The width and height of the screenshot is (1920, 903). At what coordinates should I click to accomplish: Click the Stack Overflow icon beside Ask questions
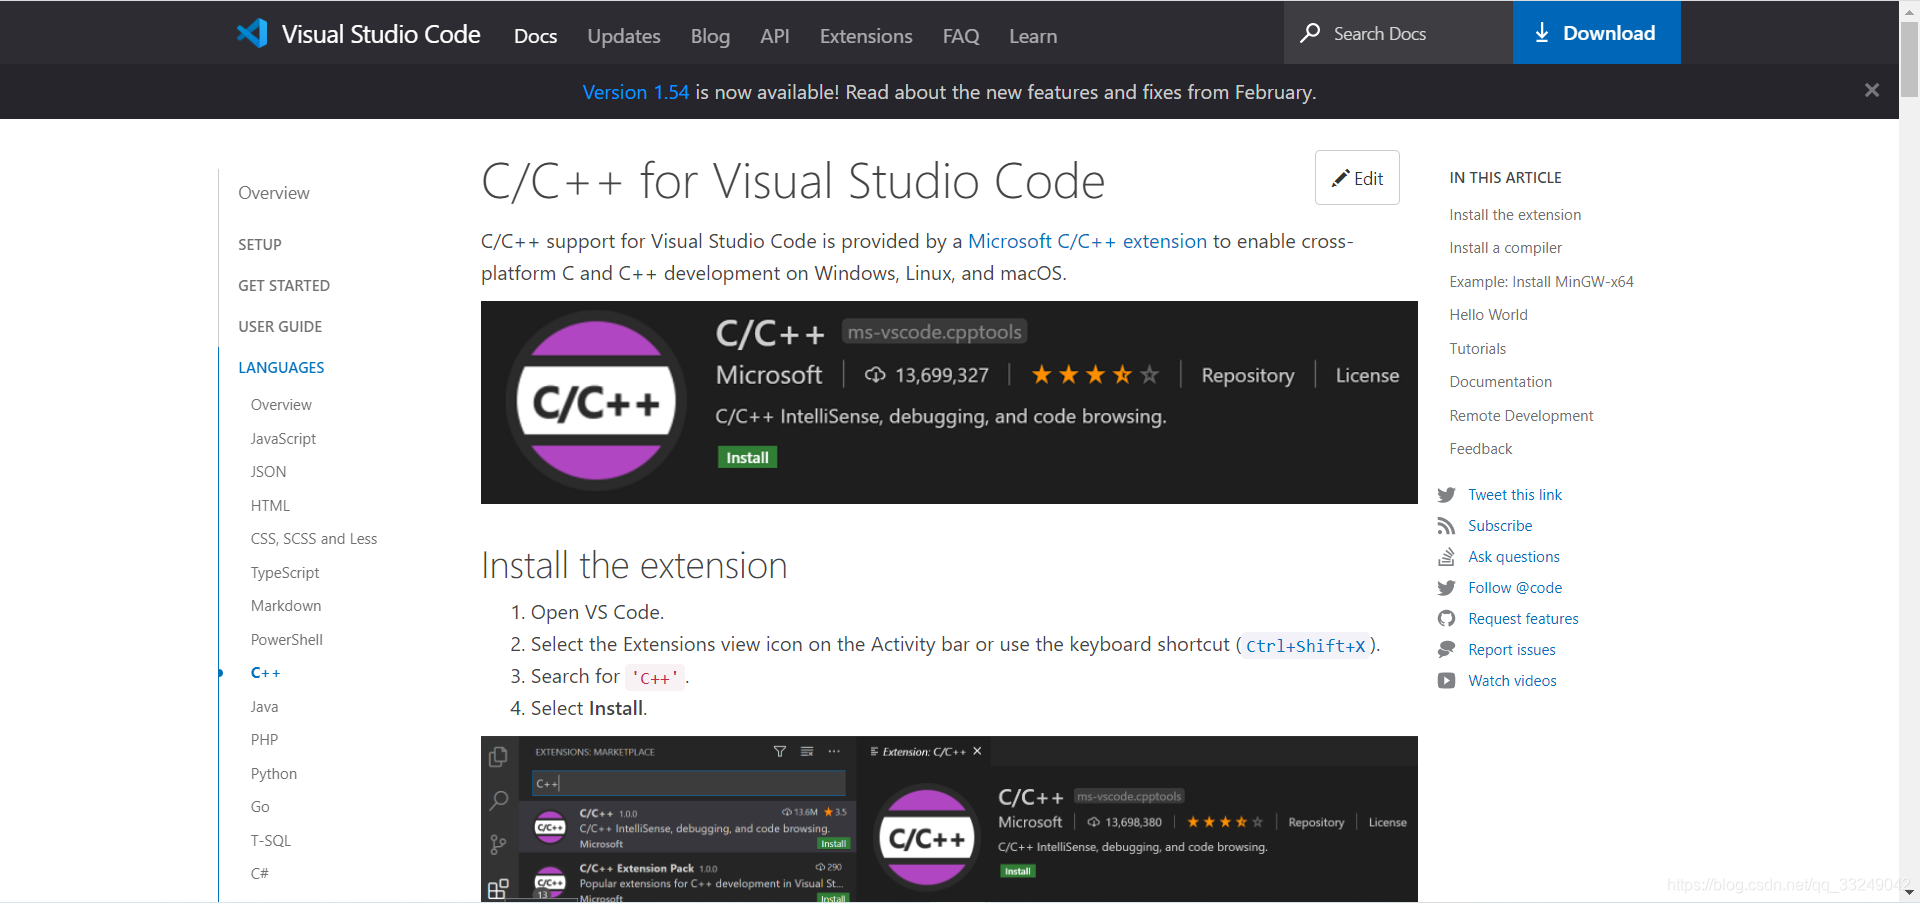(1446, 557)
